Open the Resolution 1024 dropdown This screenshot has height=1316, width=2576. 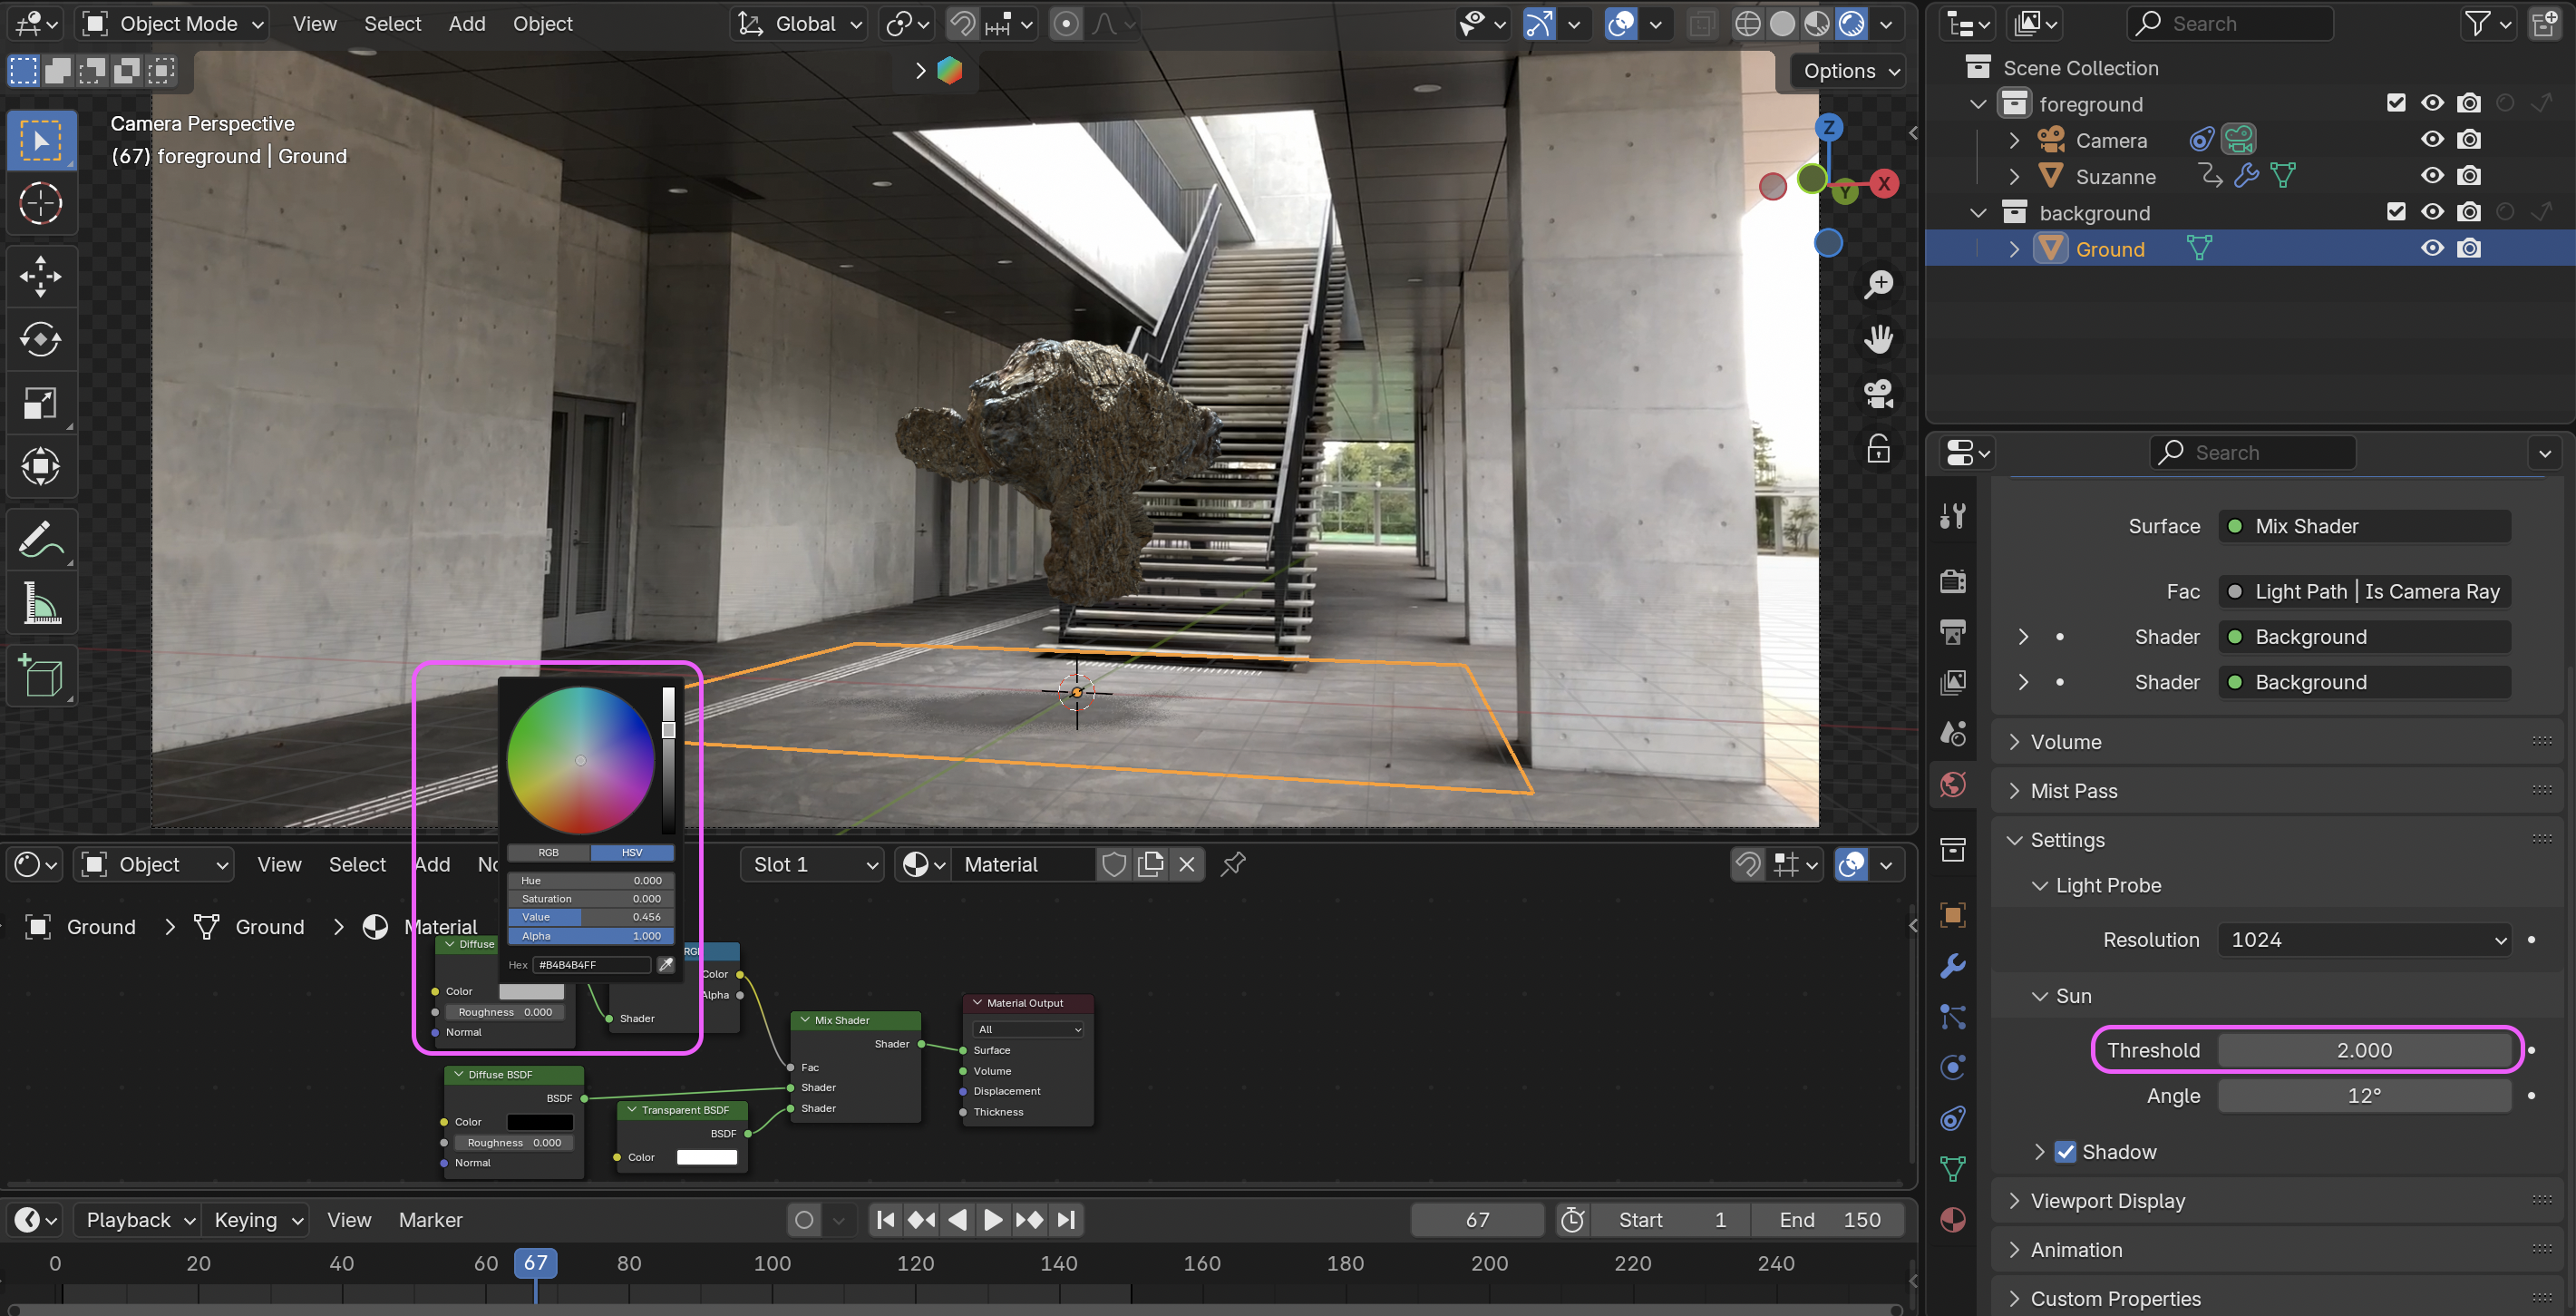2364,940
